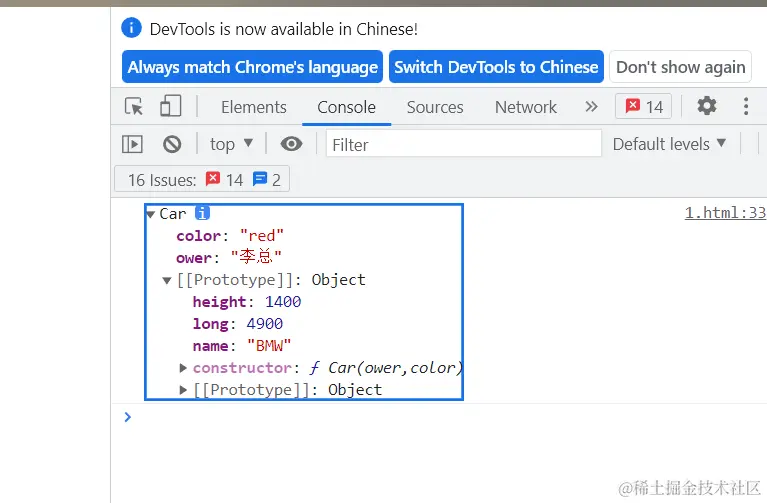767x503 pixels.
Task: Click the DevTools info notification icon
Action: click(x=131, y=28)
